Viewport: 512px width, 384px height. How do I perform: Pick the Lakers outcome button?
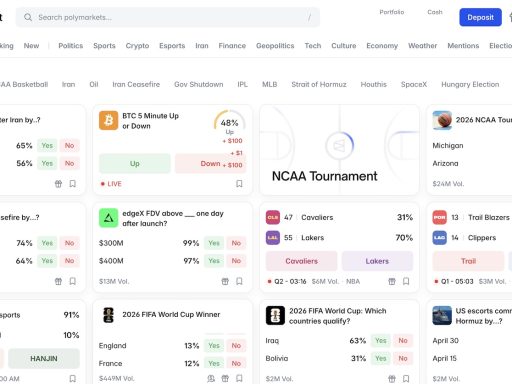(377, 261)
